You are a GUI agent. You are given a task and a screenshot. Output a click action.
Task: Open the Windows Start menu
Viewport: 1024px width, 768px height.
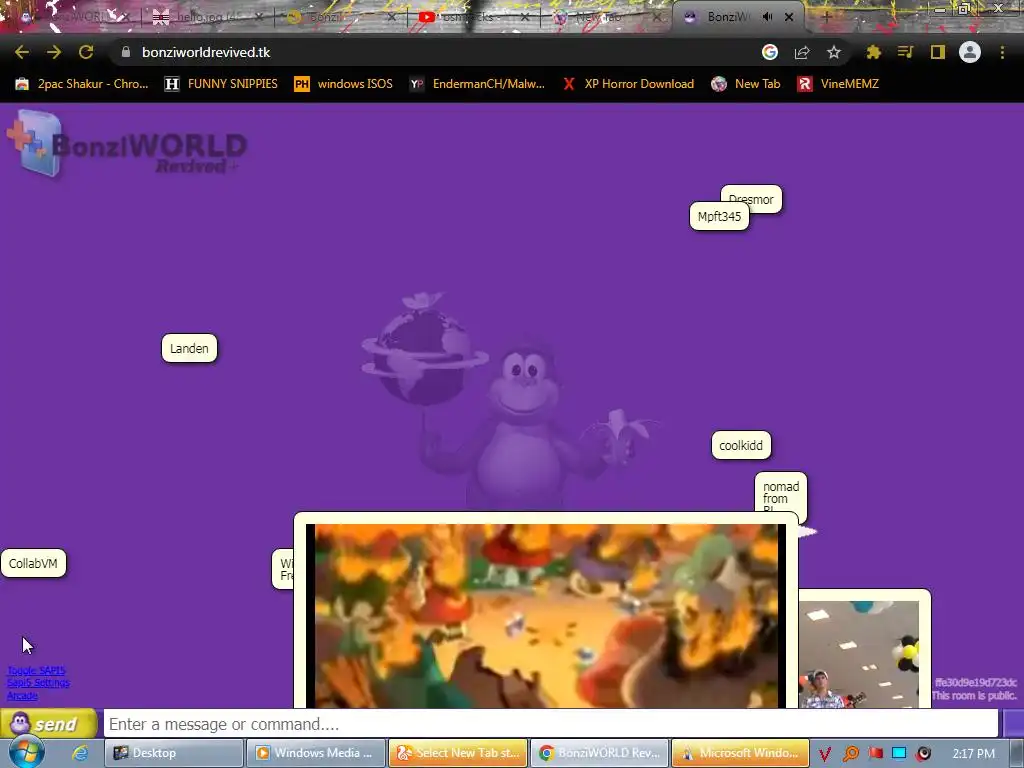point(27,752)
